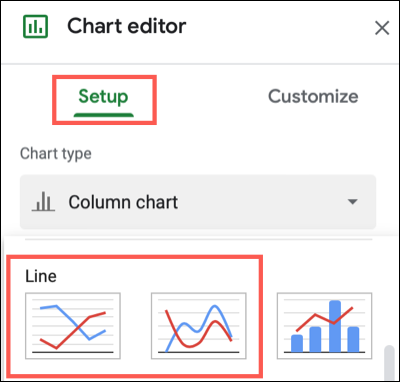This screenshot has width=400, height=382.
Task: Click the Column chart text in the selector
Action: pos(123,202)
